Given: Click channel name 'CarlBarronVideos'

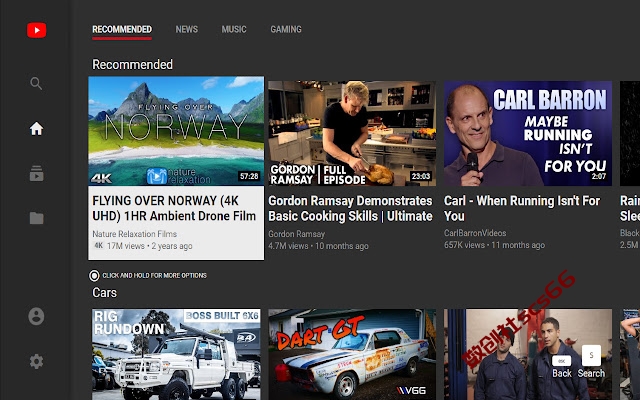Looking at the screenshot, I should point(475,233).
